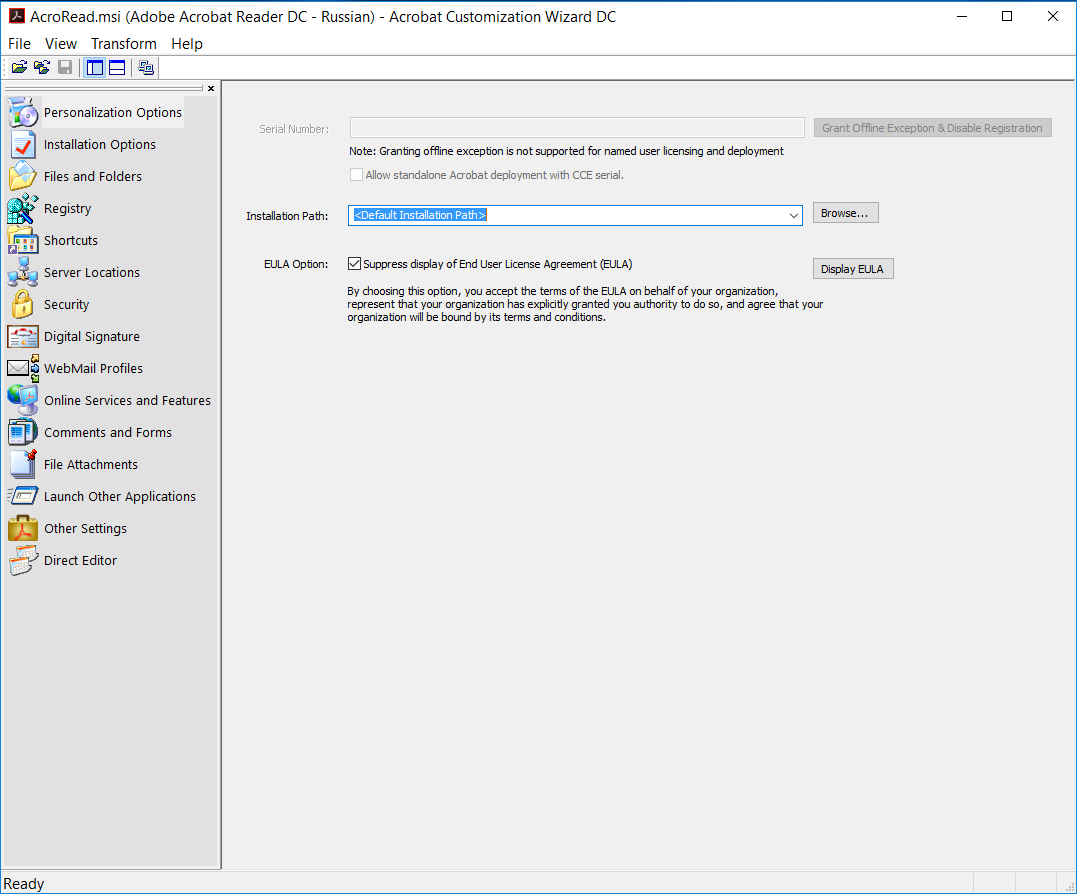Click the 'EULA Option:' label
This screenshot has width=1077, height=894.
coord(296,264)
